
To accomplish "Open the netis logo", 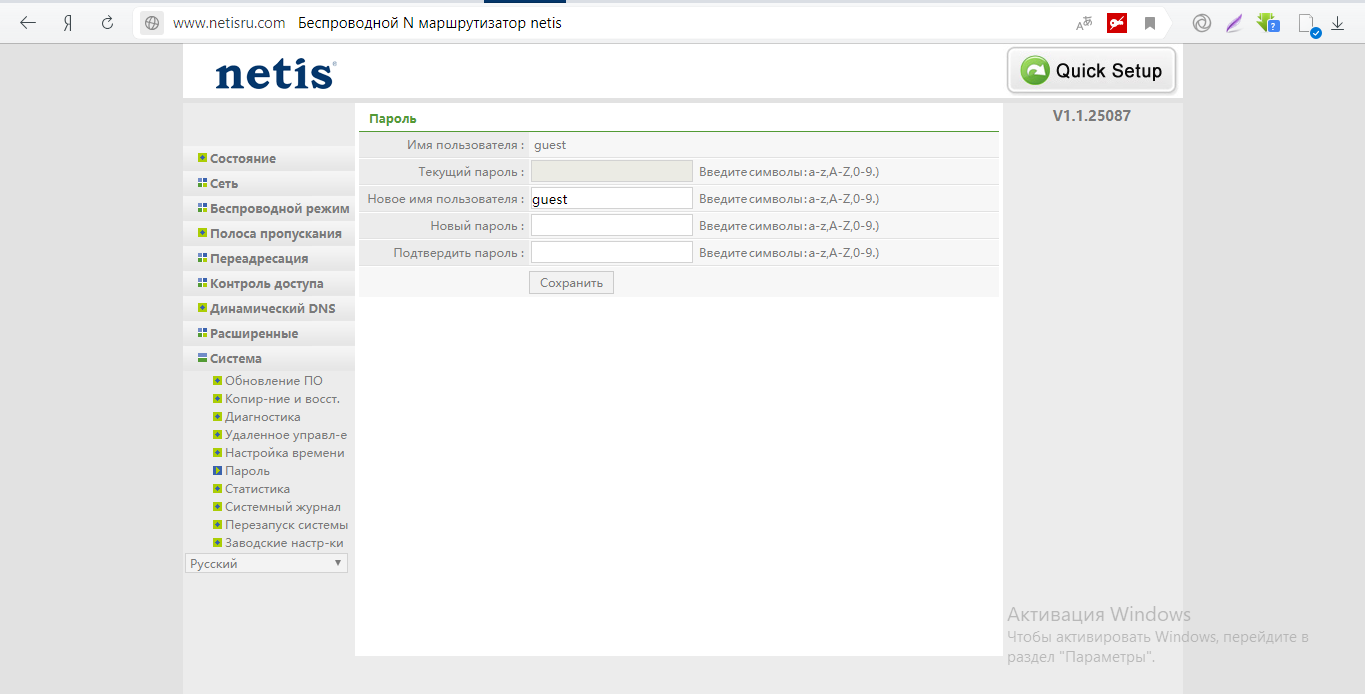I will point(276,74).
